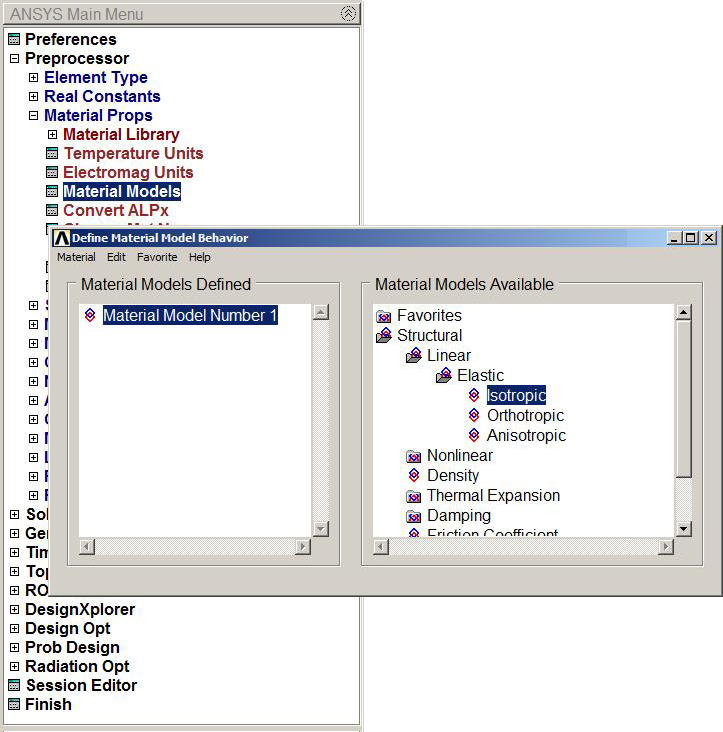The width and height of the screenshot is (723, 732).
Task: Open the Edit menu in dialog
Action: click(x=116, y=257)
